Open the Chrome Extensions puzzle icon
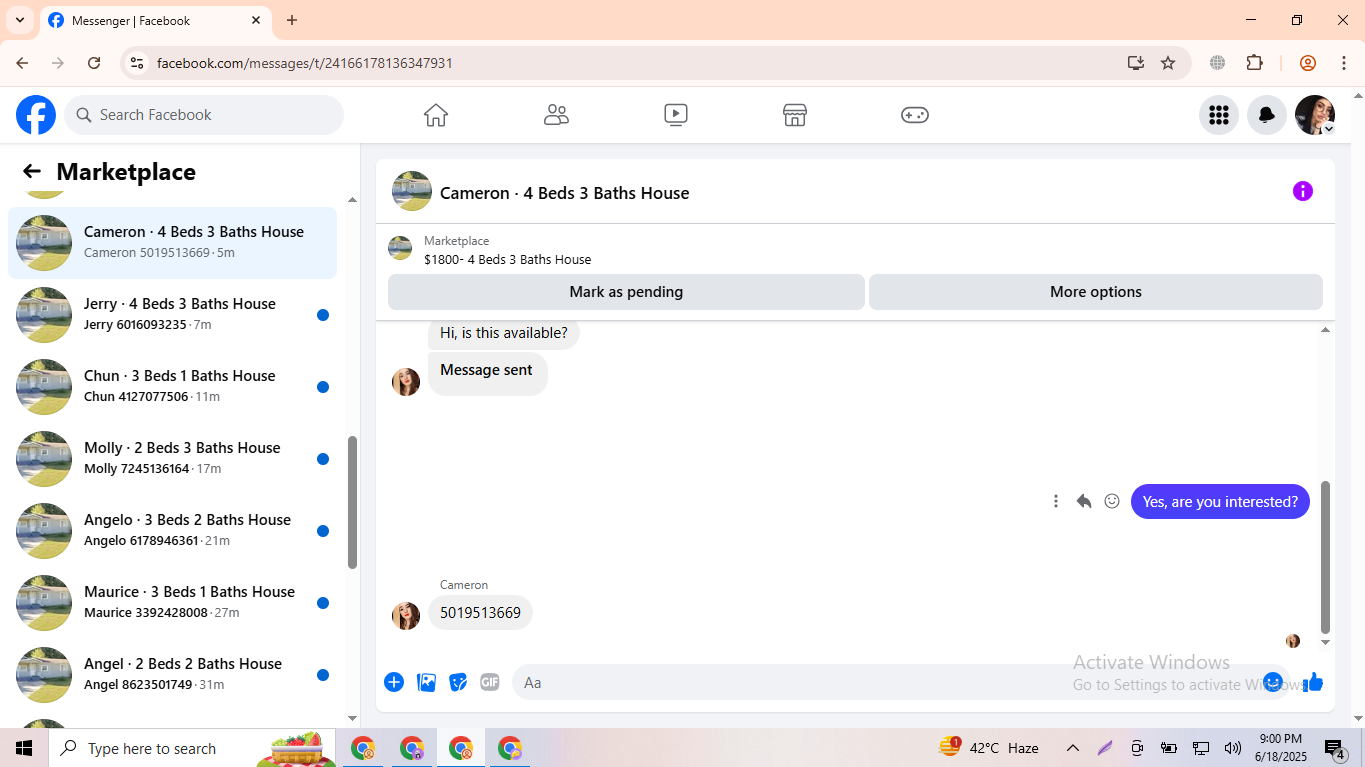Viewport: 1365px width, 767px height. point(1254,63)
